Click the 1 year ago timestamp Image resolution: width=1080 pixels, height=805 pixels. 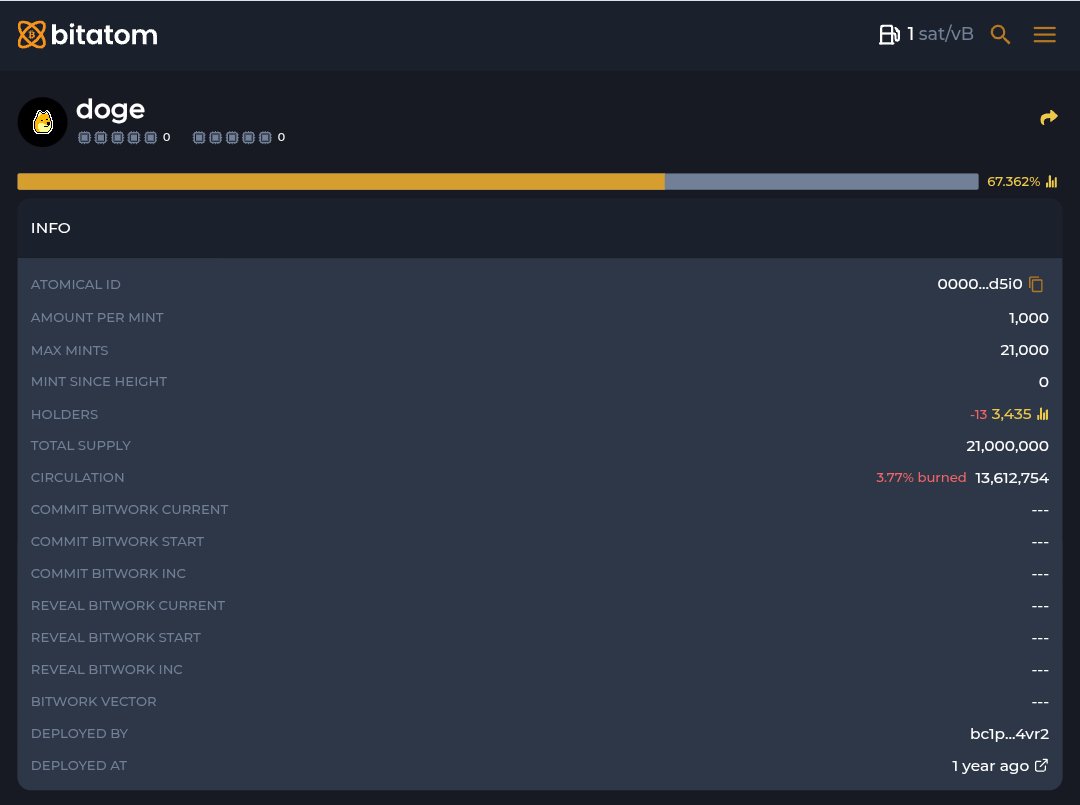pos(990,766)
